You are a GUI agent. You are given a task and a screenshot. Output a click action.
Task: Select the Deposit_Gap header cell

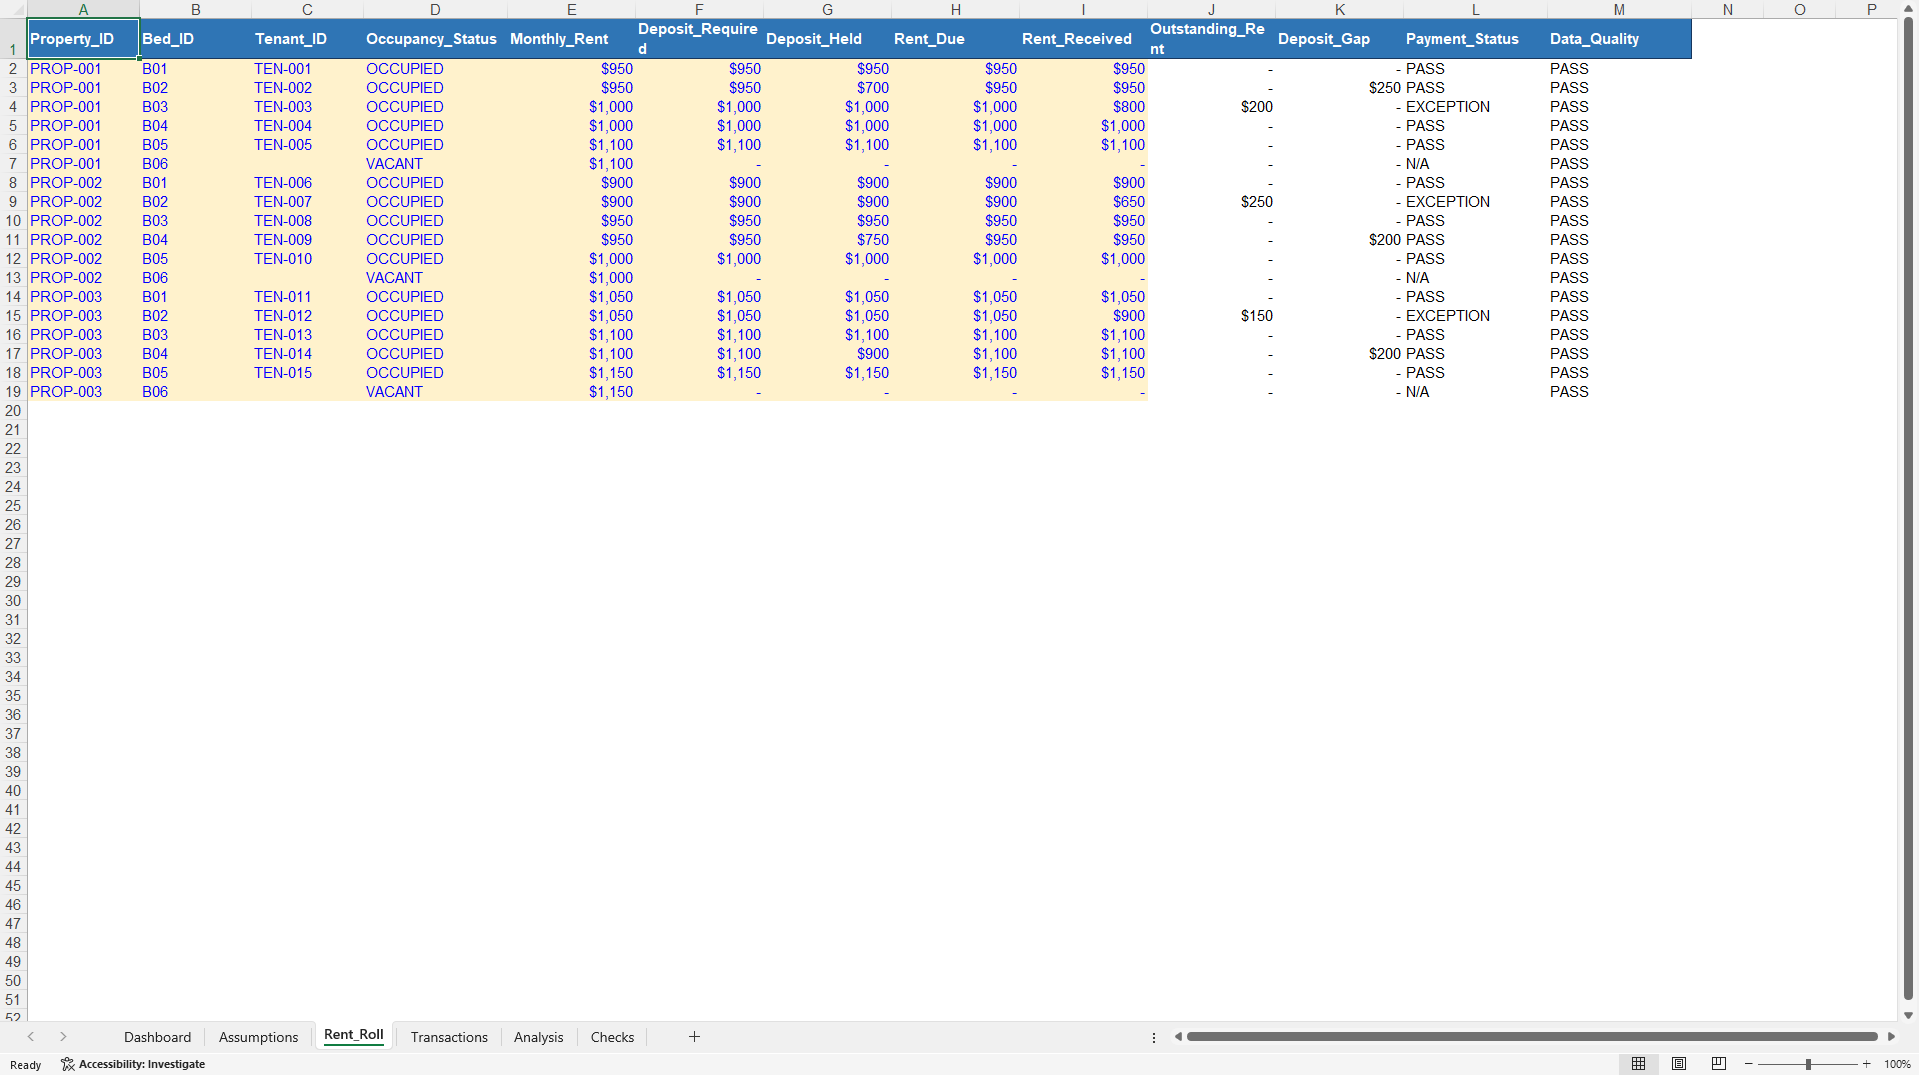1339,39
